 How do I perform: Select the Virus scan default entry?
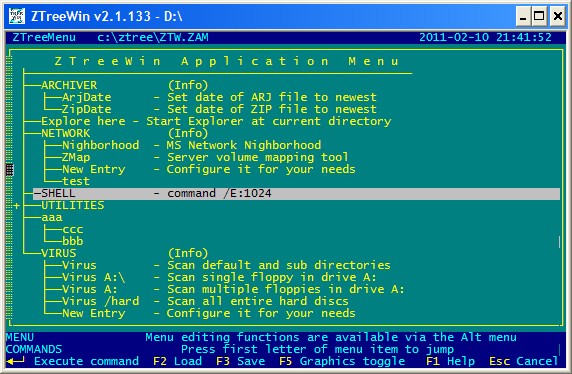coord(79,265)
